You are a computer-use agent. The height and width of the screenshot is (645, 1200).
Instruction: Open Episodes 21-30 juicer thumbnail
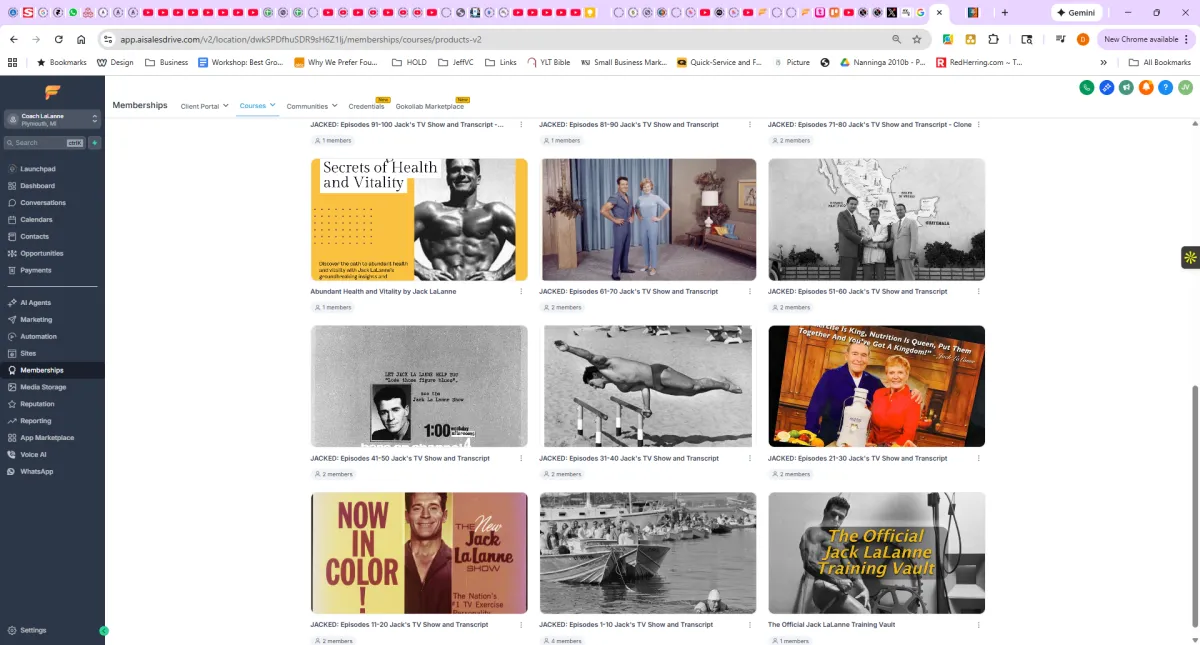coord(877,386)
